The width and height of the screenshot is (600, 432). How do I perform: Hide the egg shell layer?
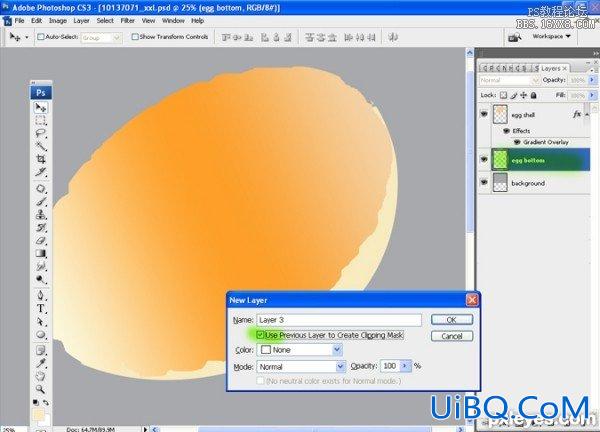484,114
